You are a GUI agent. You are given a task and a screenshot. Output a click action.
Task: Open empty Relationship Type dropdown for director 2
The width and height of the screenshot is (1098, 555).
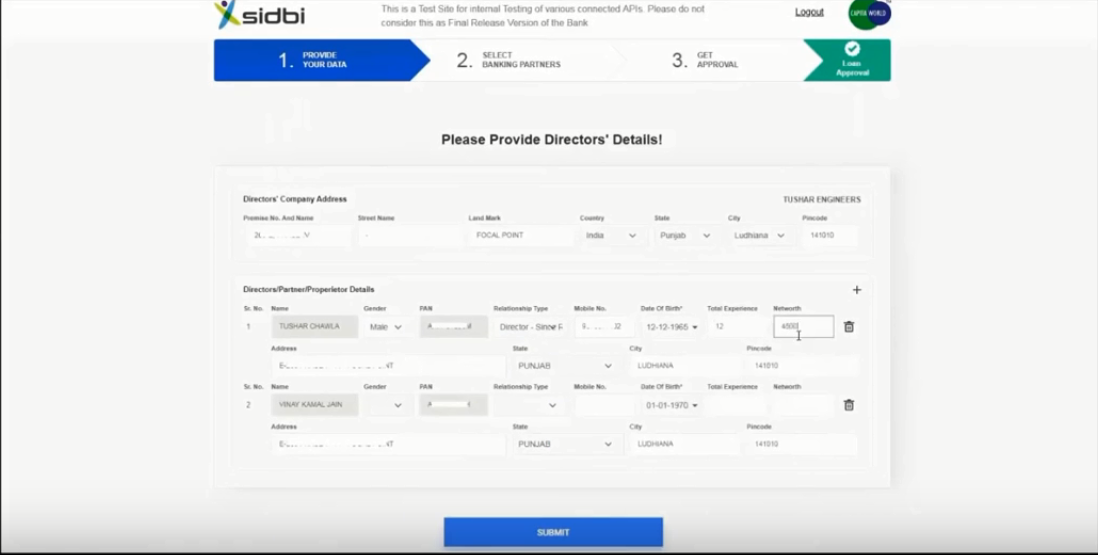[530, 405]
